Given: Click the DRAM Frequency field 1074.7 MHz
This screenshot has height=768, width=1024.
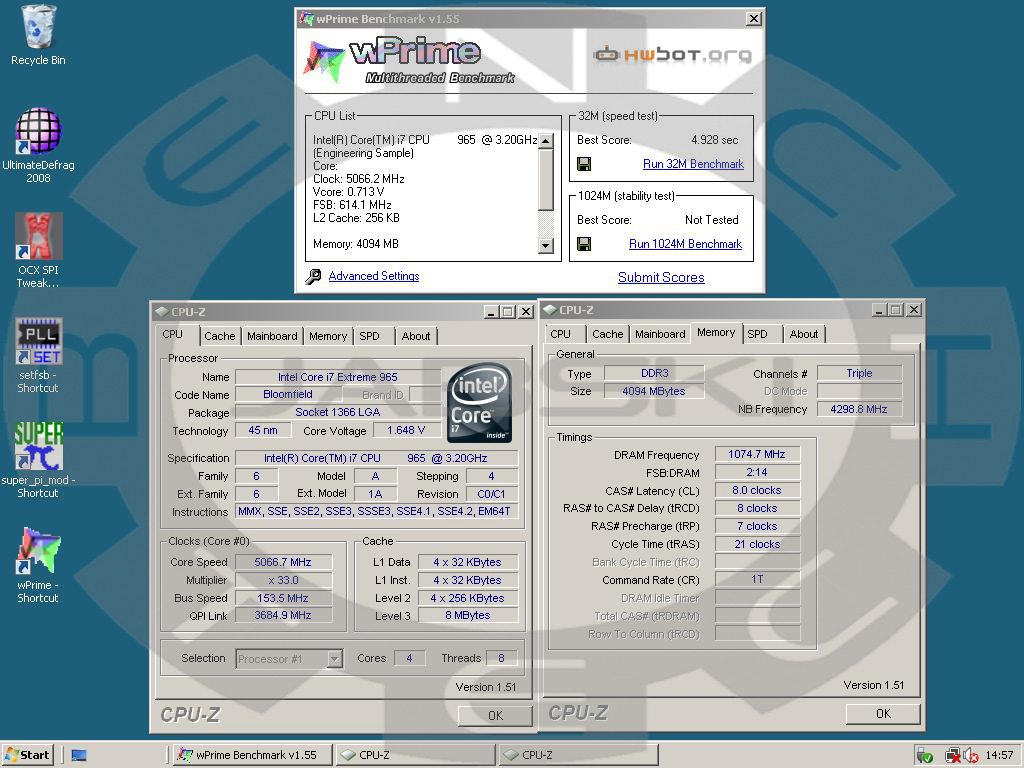Looking at the screenshot, I should (757, 454).
